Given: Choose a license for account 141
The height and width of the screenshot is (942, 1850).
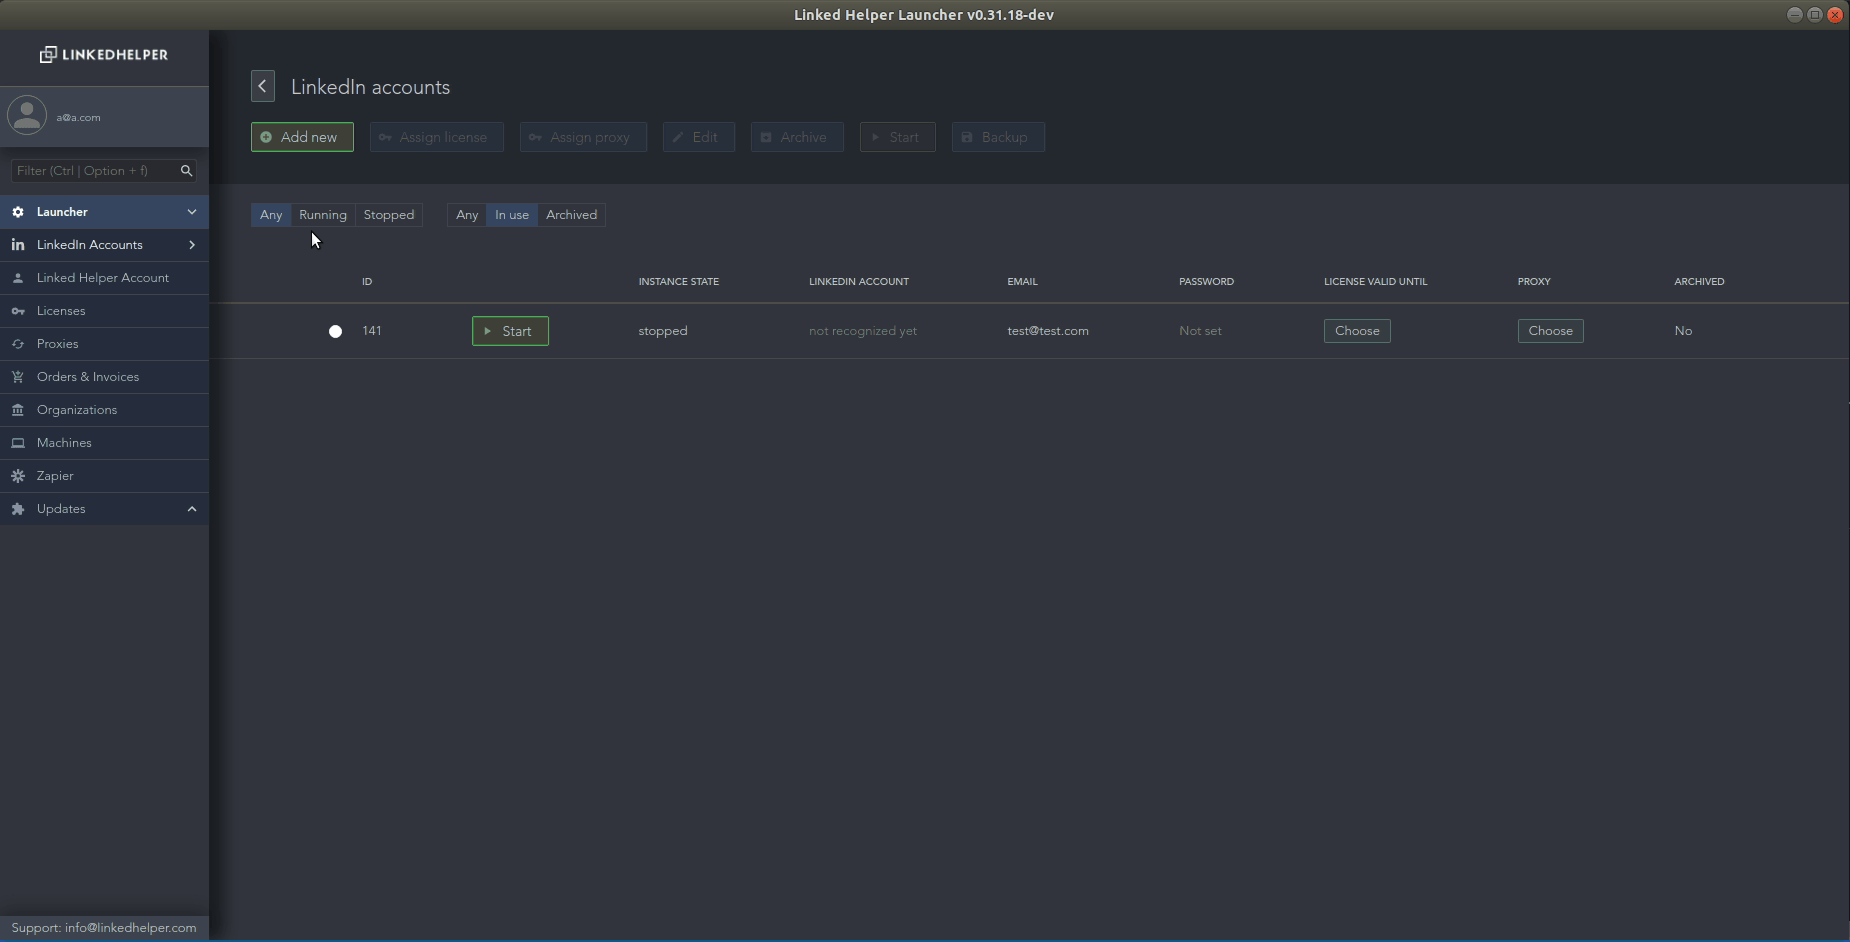Looking at the screenshot, I should [x=1357, y=331].
